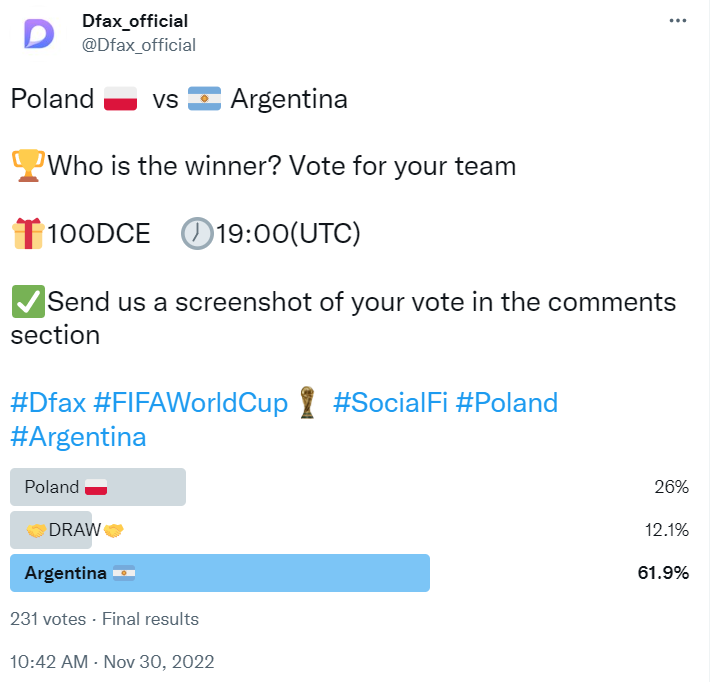Viewport: 711px width, 682px height.
Task: Select the Argentina poll result bar
Action: click(x=220, y=573)
